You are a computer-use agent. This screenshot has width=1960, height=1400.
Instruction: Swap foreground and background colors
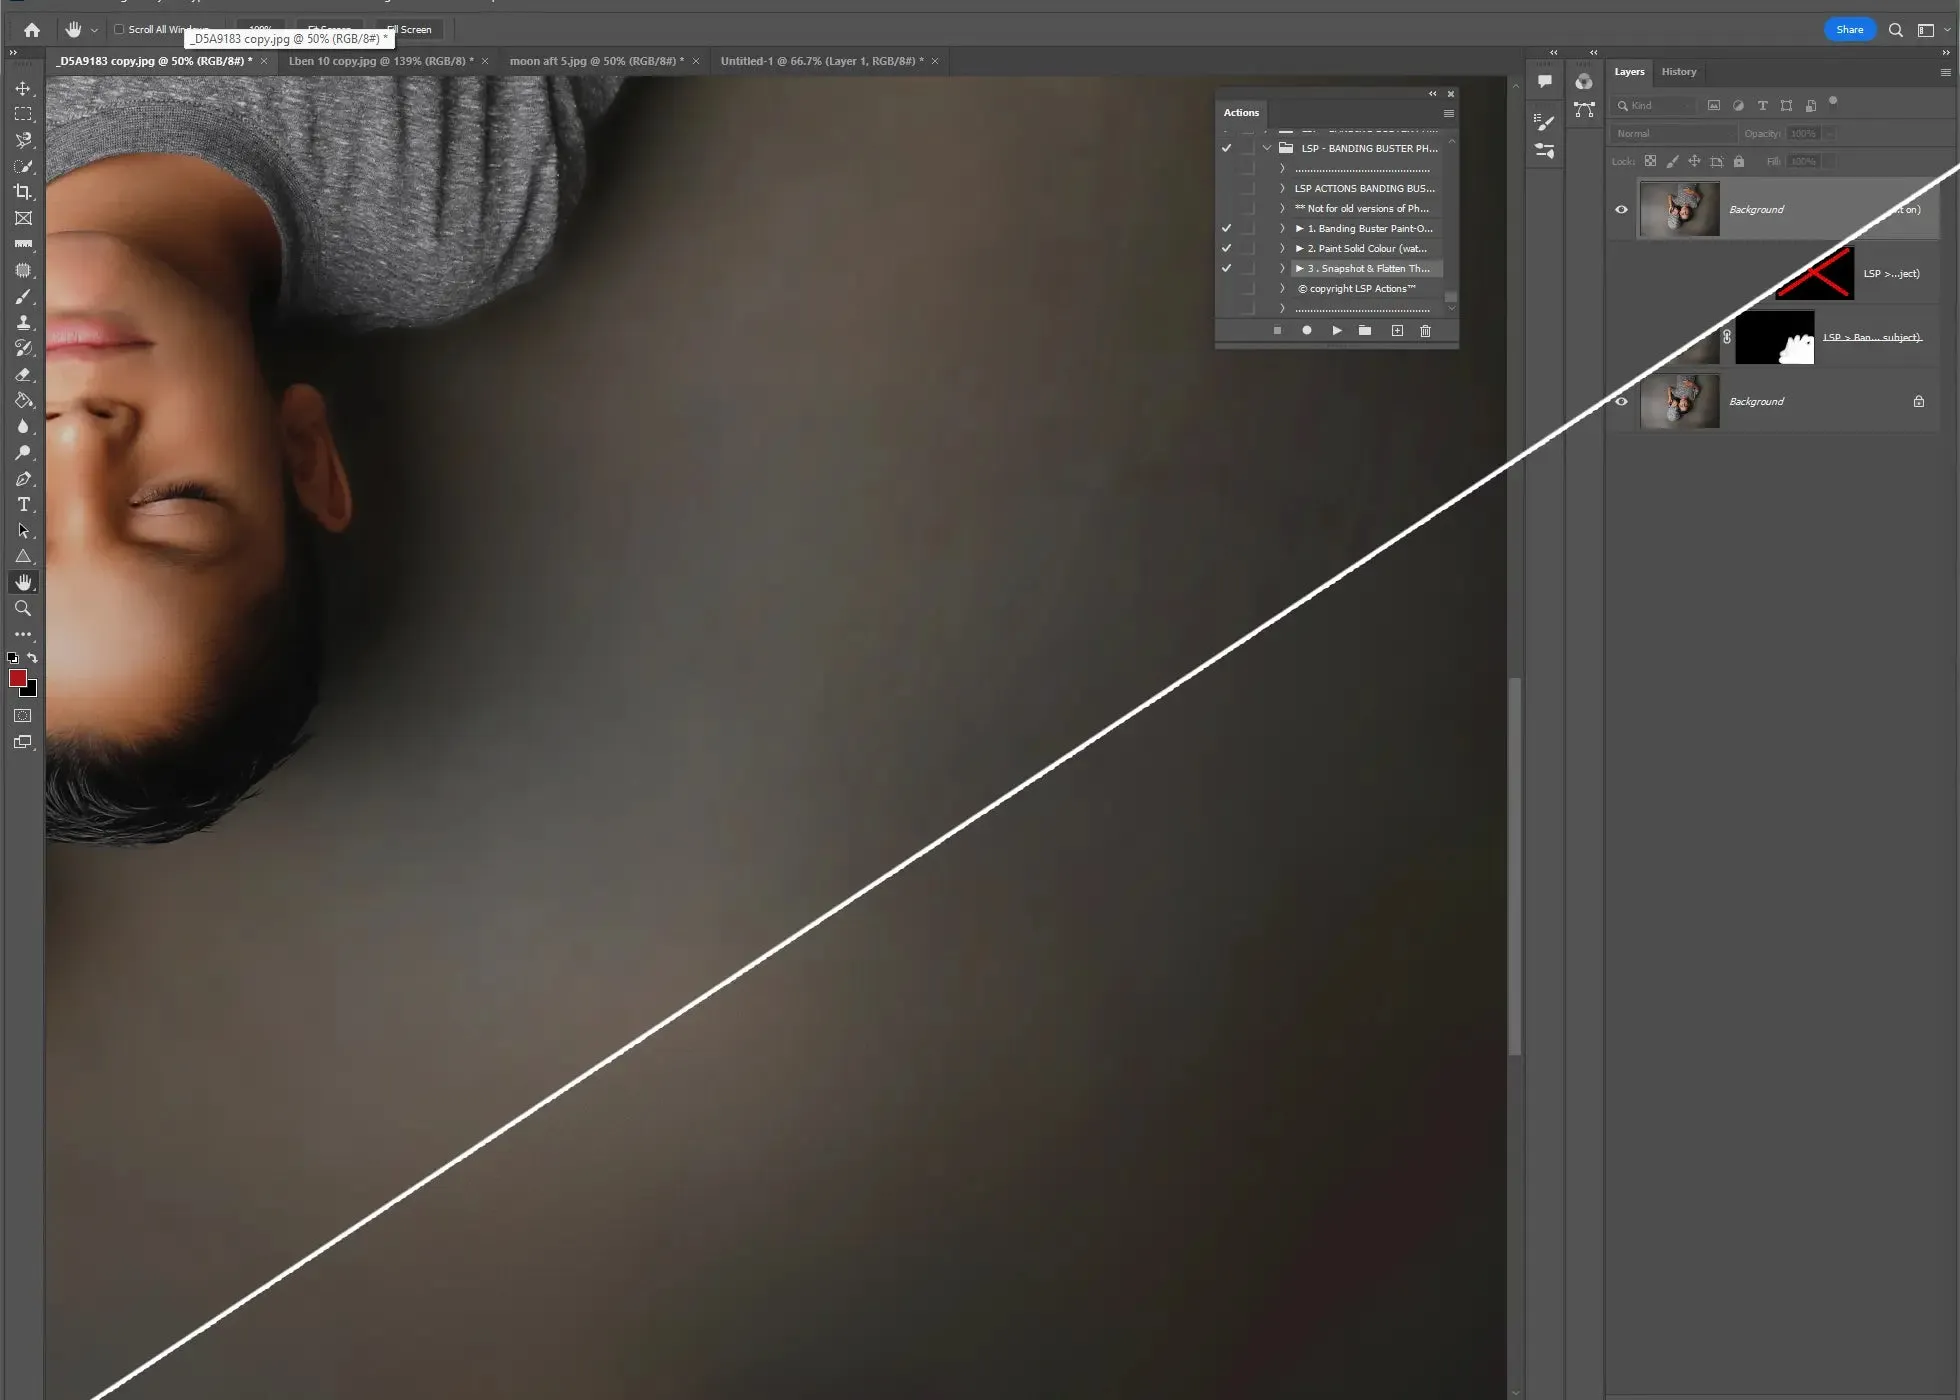pos(32,657)
